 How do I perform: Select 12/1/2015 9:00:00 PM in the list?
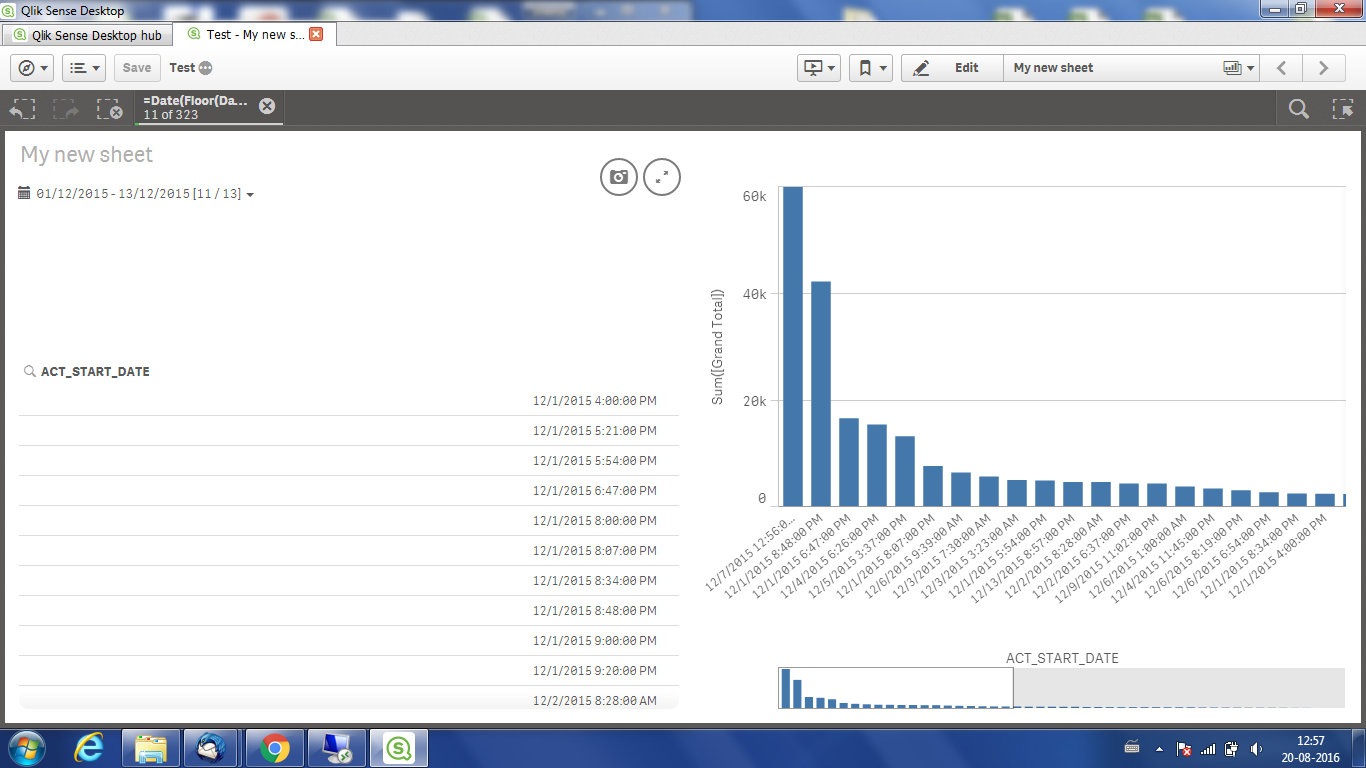point(348,641)
